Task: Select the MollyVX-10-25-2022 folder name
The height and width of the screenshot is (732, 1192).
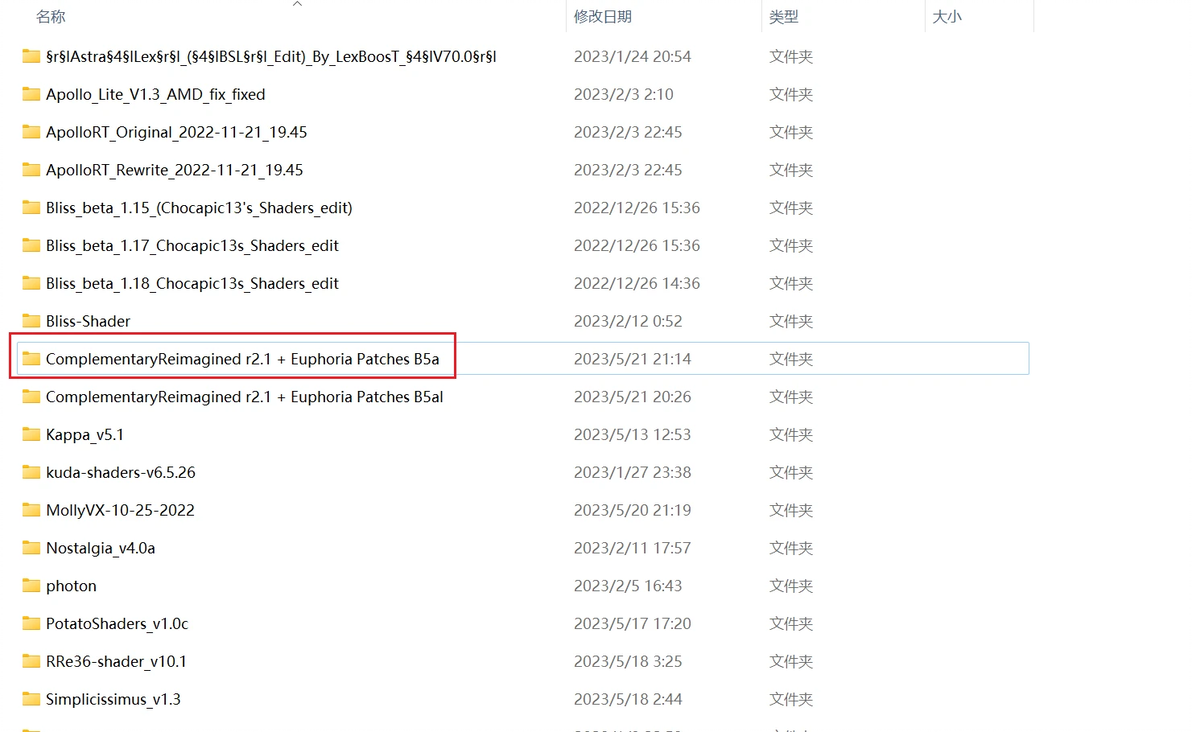Action: tap(120, 510)
